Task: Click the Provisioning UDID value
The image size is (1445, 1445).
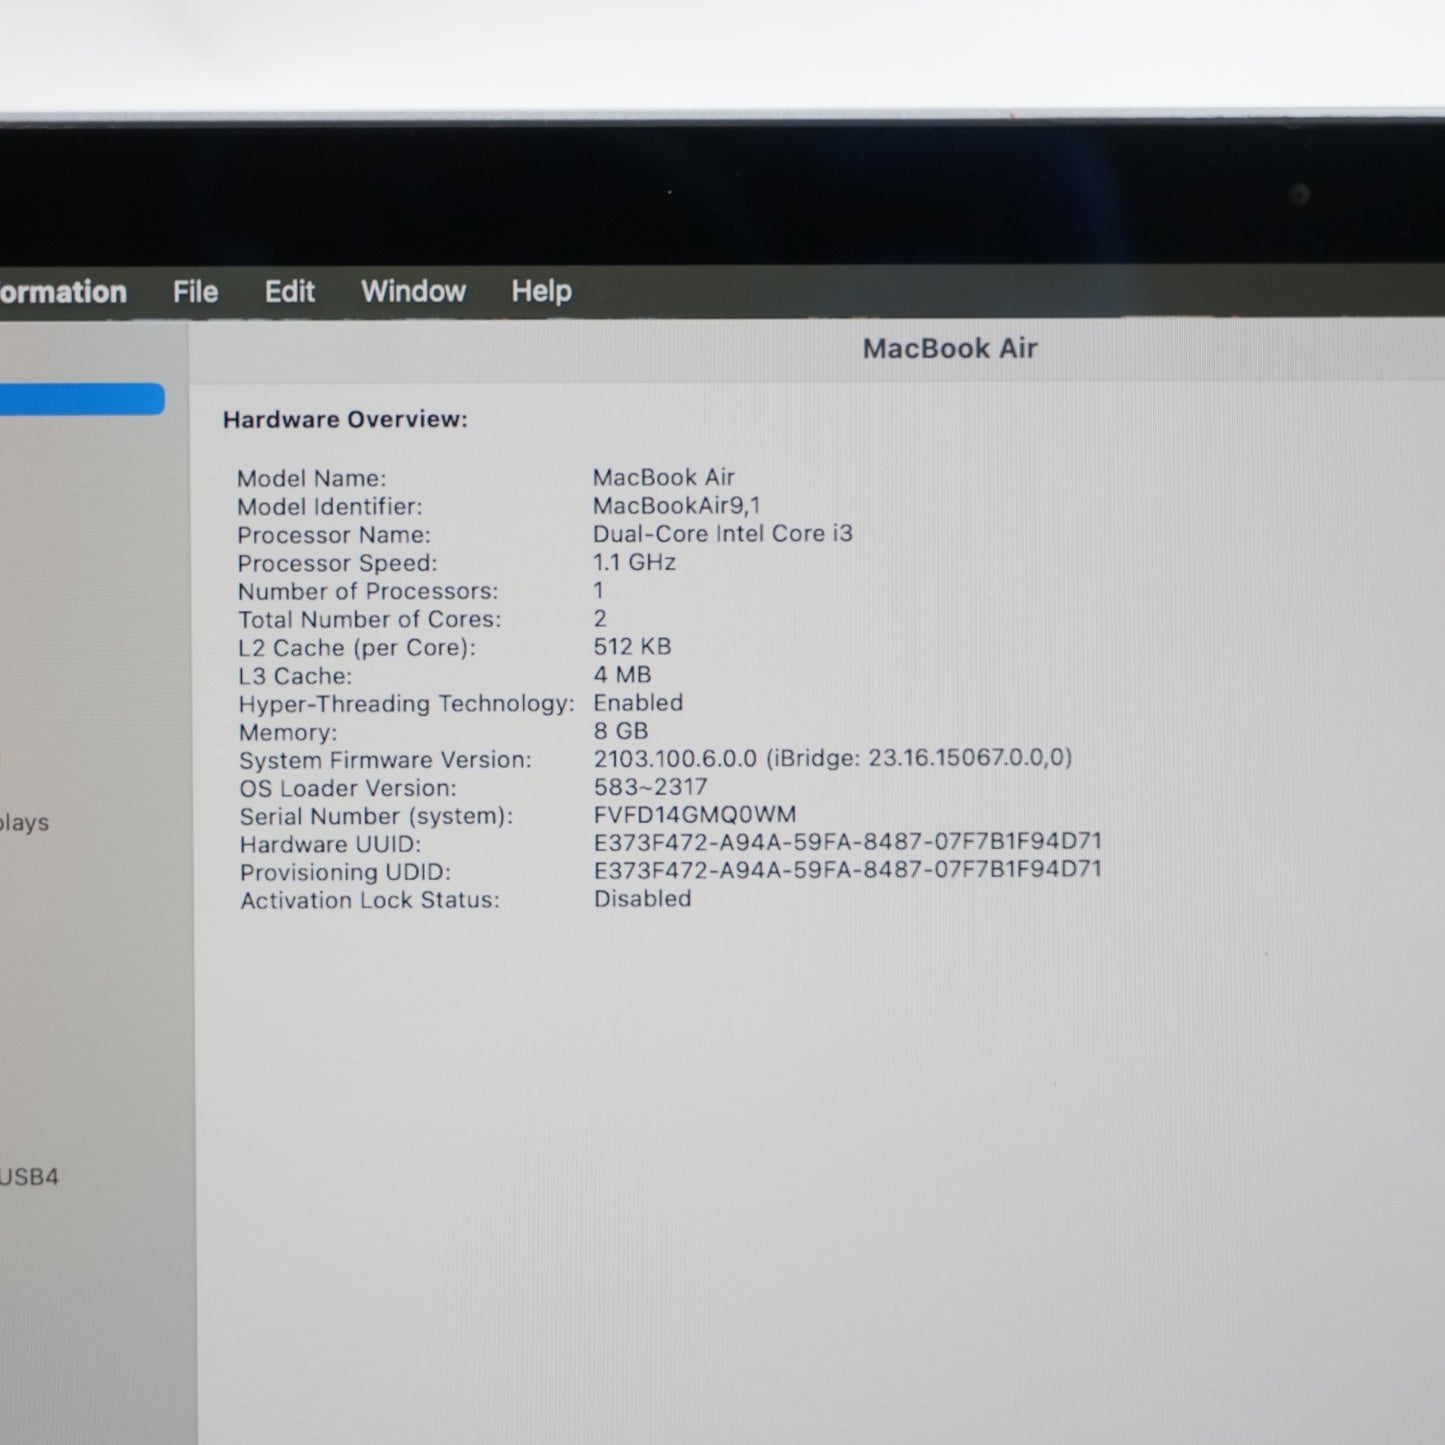Action: coord(848,870)
